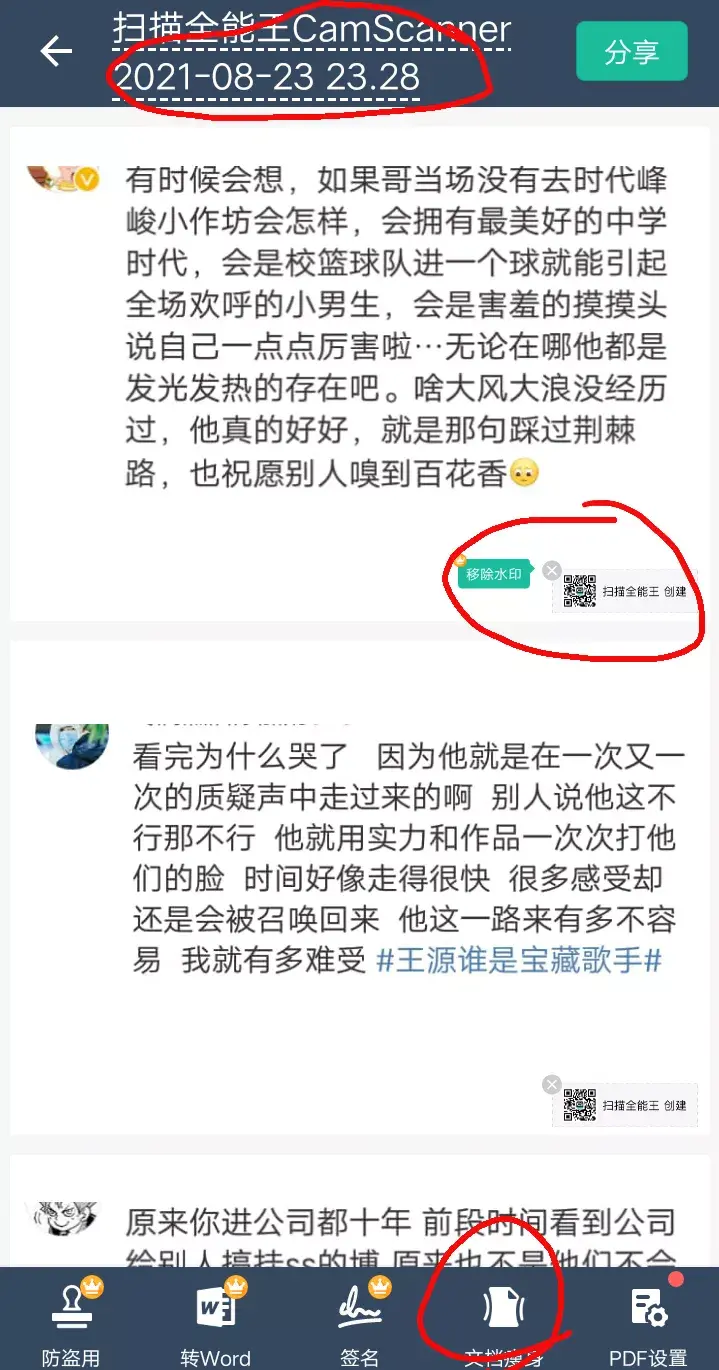719x1370 pixels.
Task: Edit the document title text
Action: click(312, 52)
